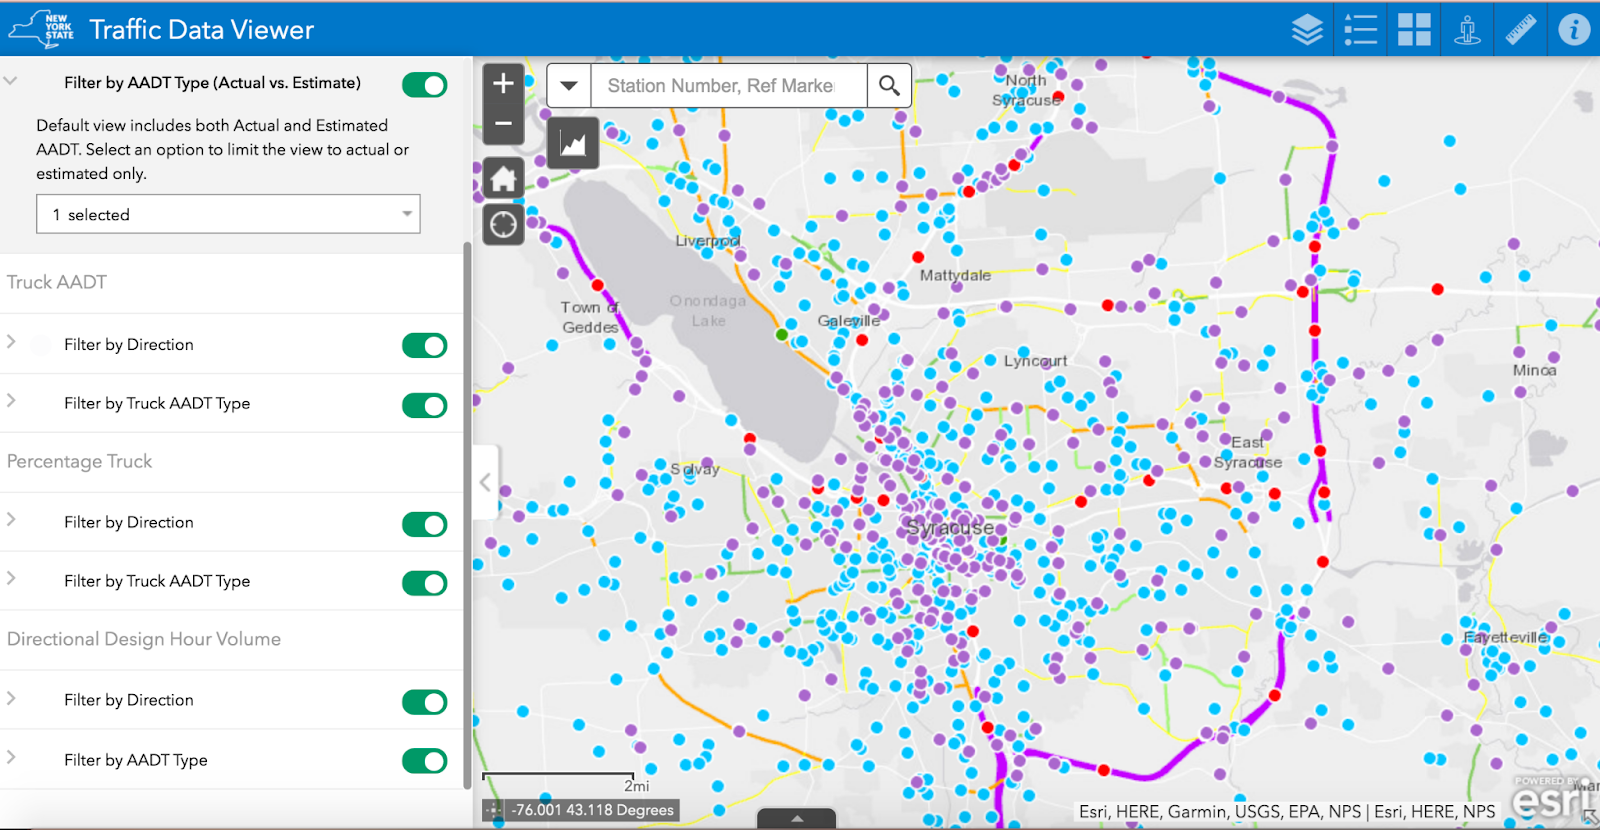The height and width of the screenshot is (830, 1600).
Task: Reset map to default home extent
Action: tap(503, 179)
